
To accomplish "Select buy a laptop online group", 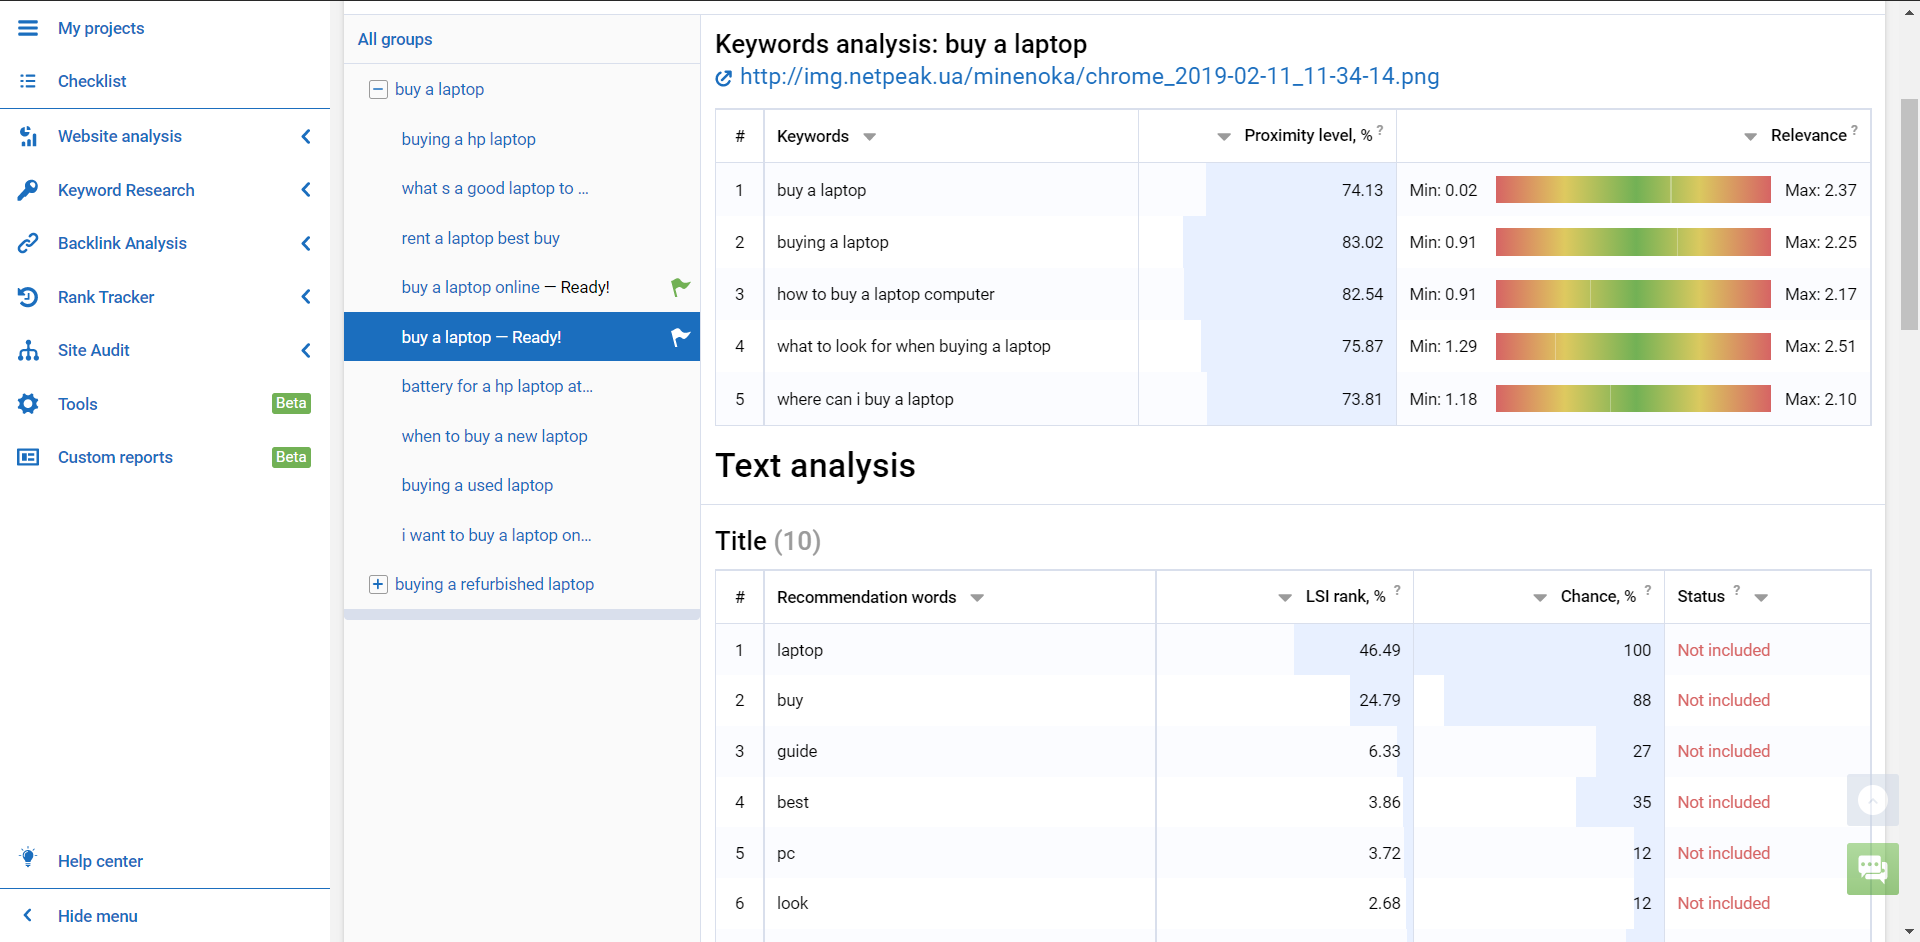I will (471, 287).
